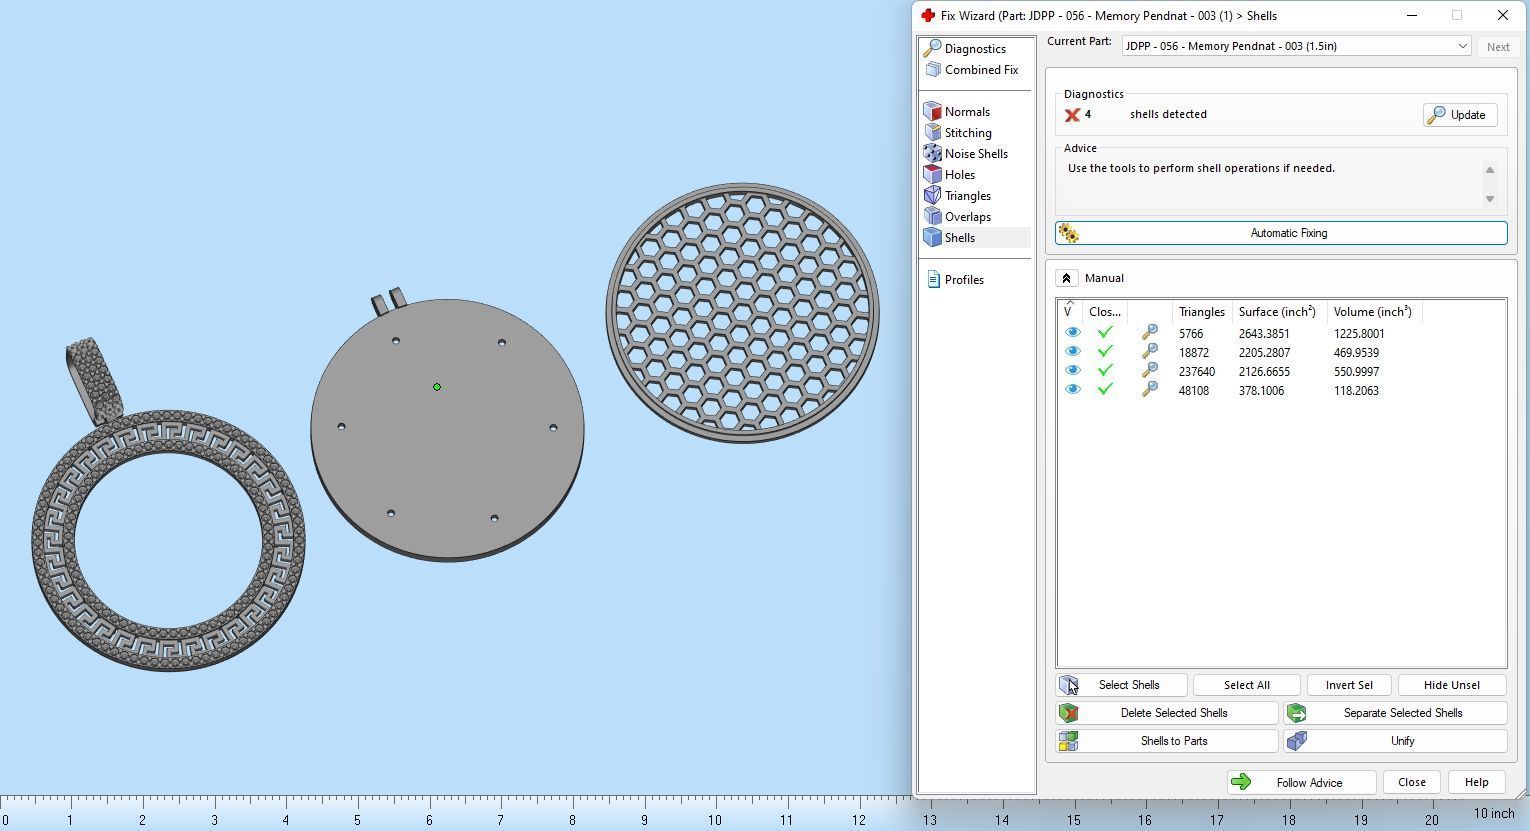Hide the shell with 237640 triangles

click(x=1072, y=371)
